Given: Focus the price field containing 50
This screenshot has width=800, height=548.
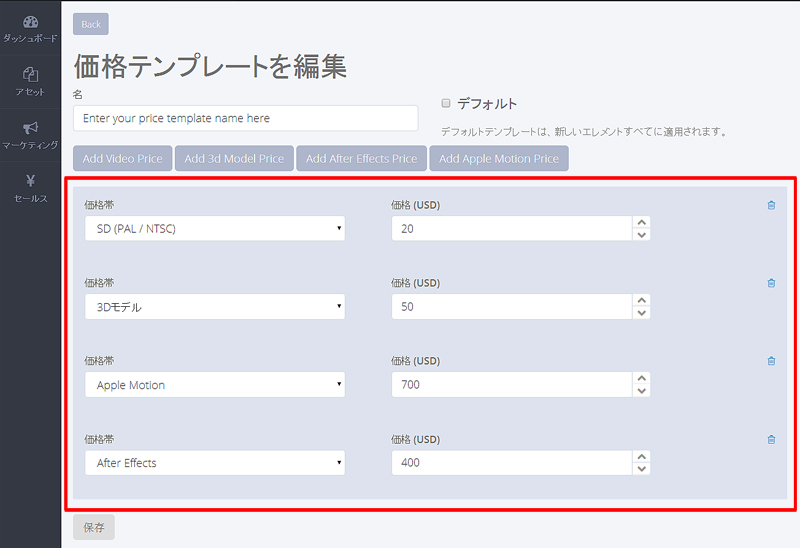Looking at the screenshot, I should coord(512,307).
